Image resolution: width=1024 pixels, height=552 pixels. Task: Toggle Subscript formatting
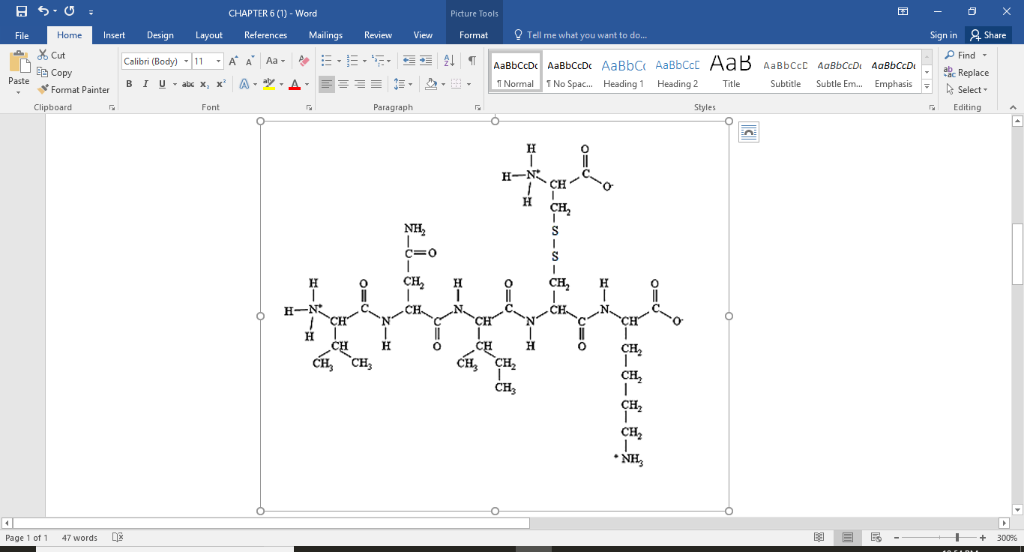(x=204, y=84)
